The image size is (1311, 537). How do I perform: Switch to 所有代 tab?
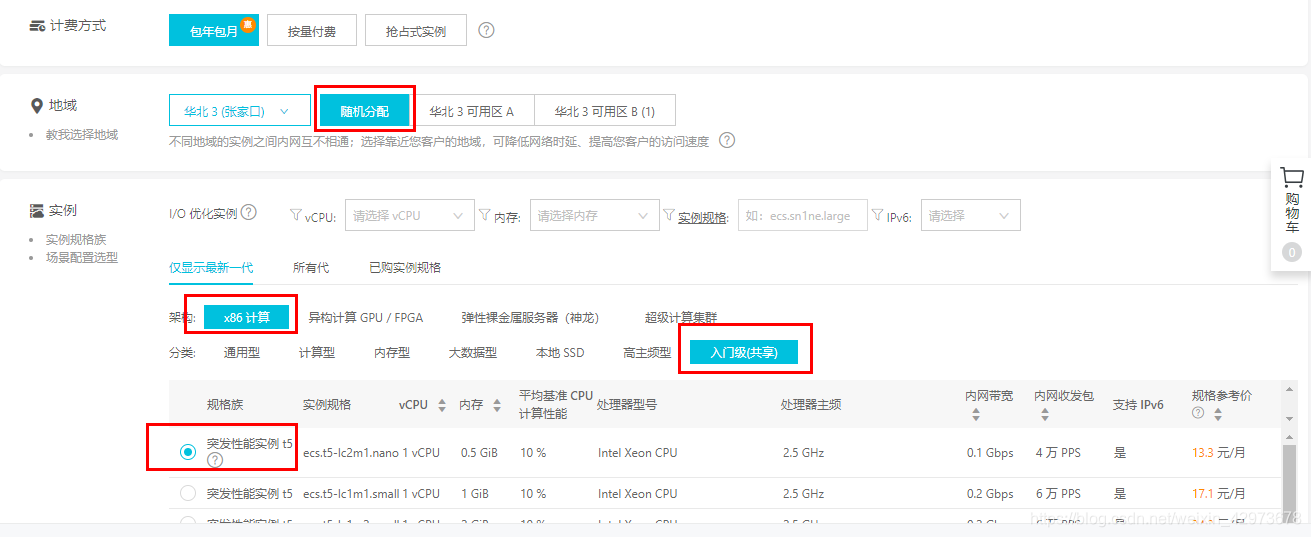(x=311, y=268)
